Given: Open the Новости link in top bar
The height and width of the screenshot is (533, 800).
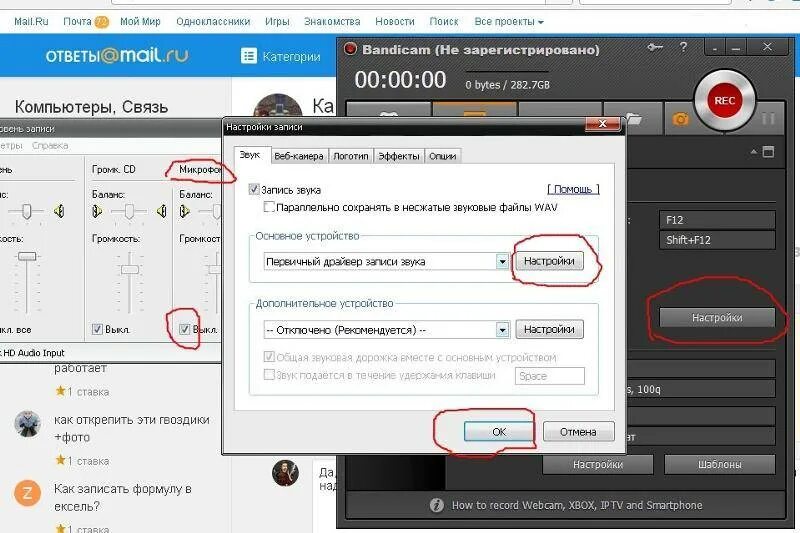Looking at the screenshot, I should tap(394, 22).
